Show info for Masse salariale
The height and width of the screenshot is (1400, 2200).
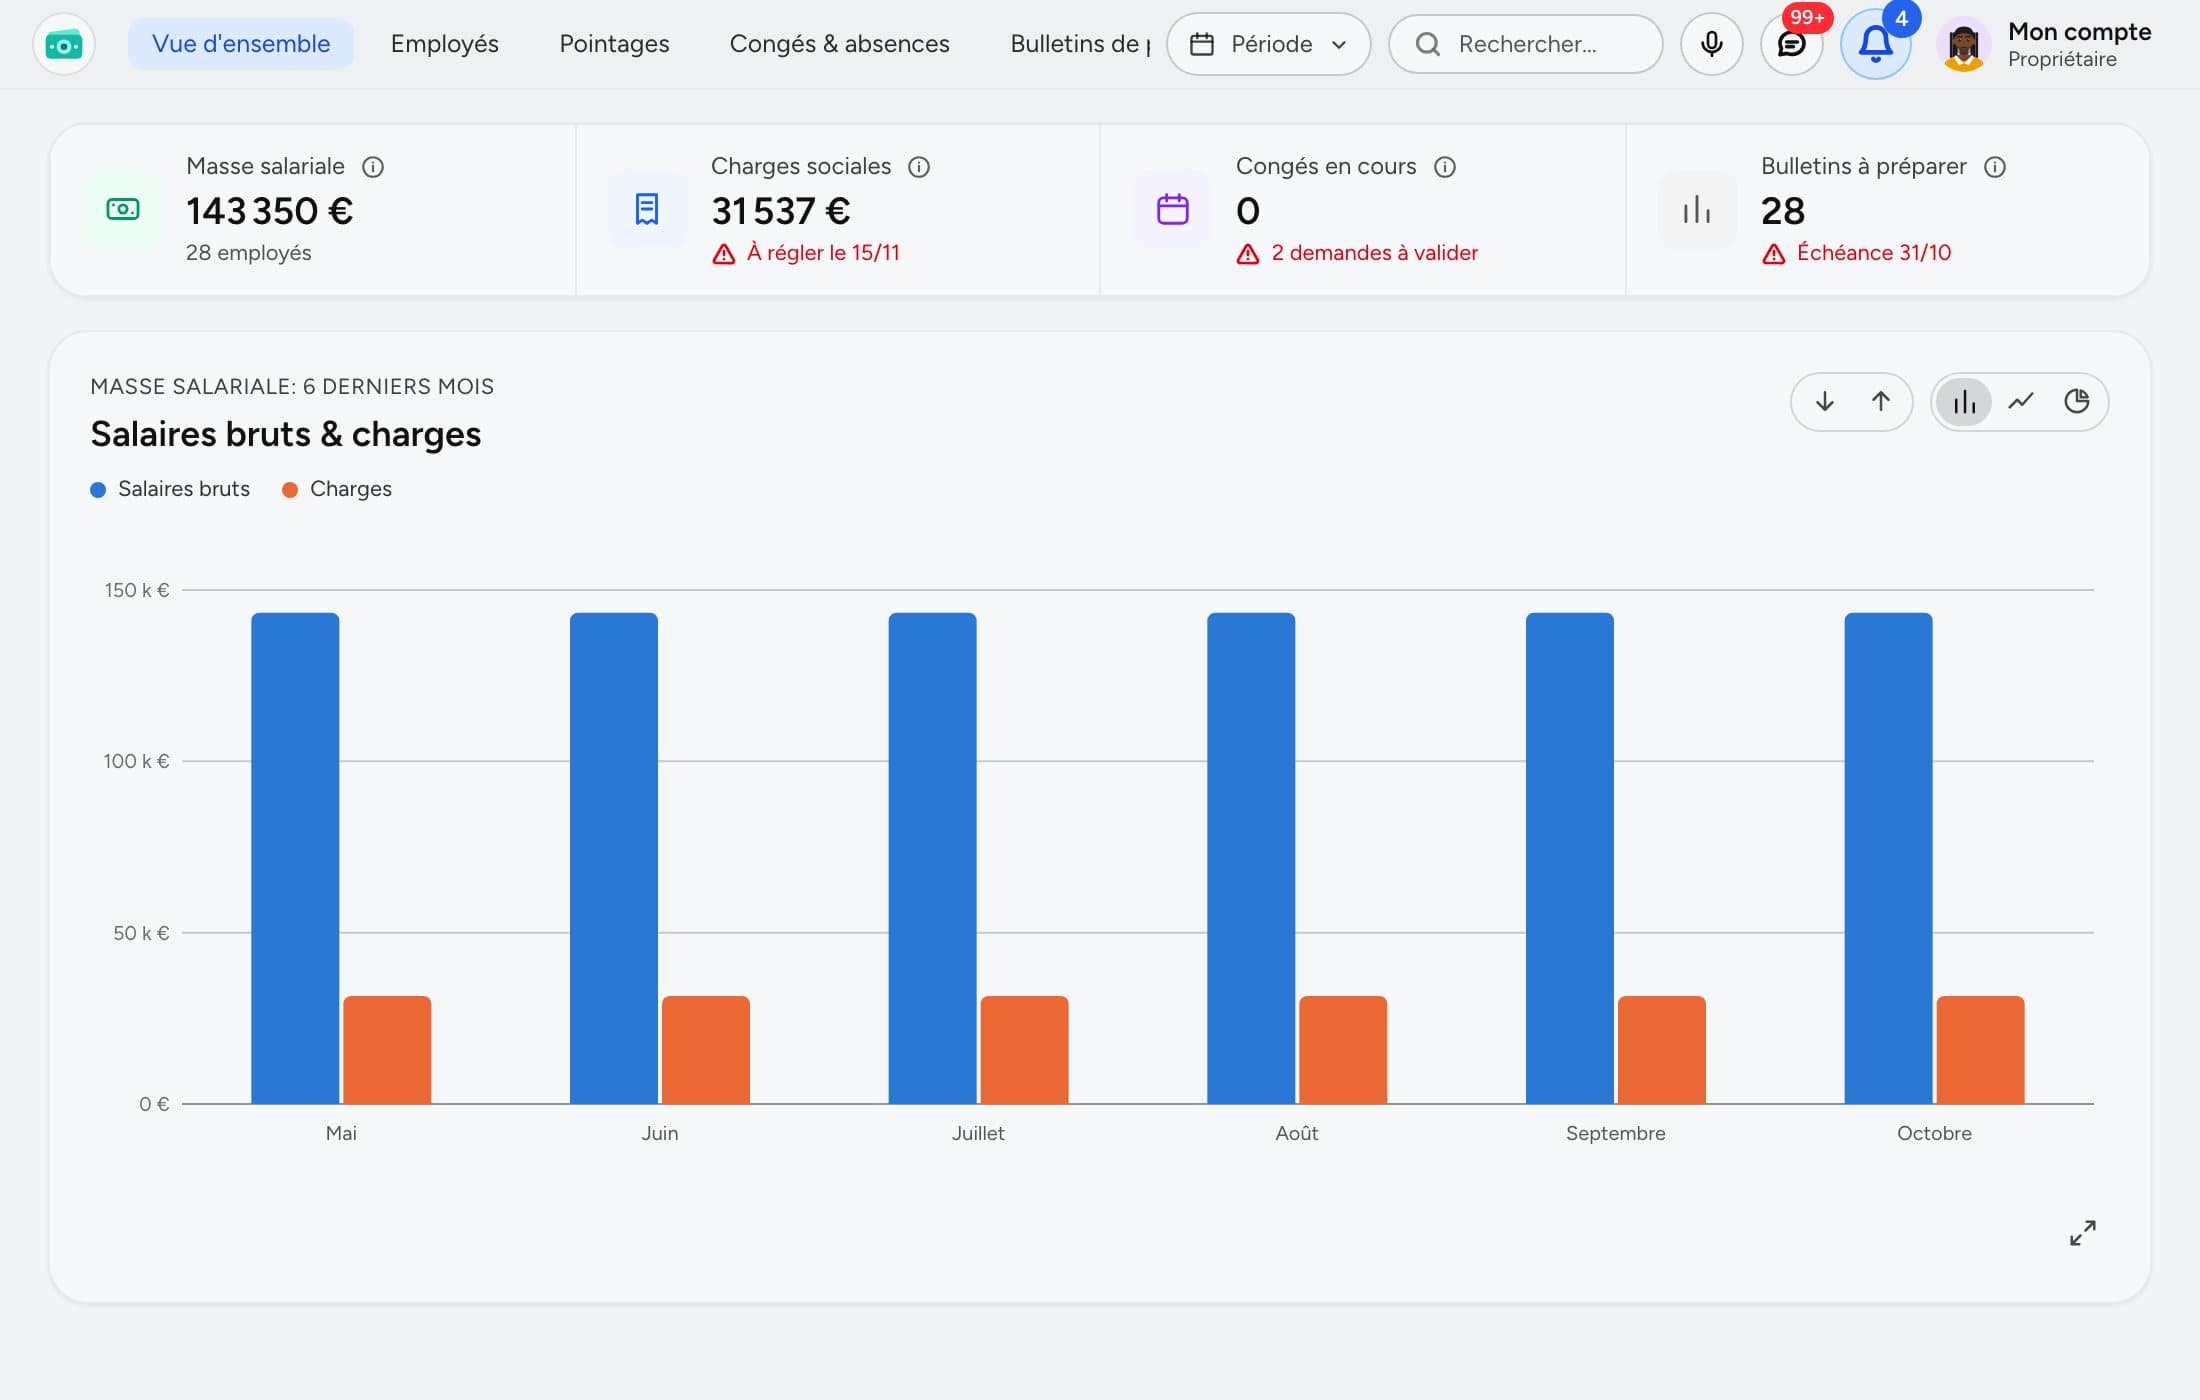(x=373, y=167)
